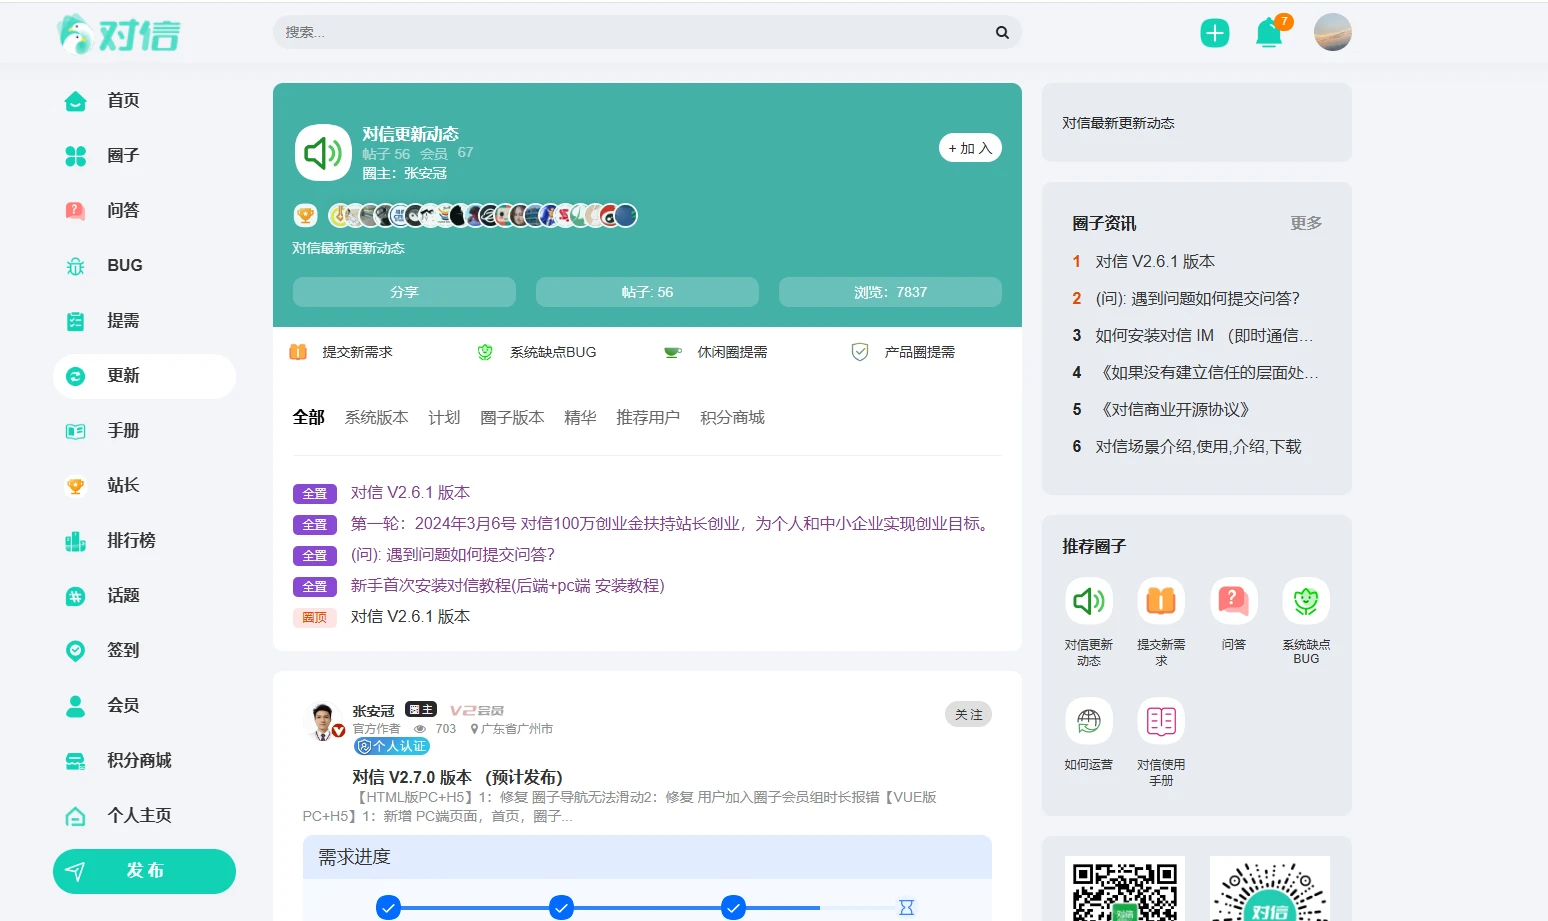Open 对信使用手册 circle icon

tap(1160, 722)
